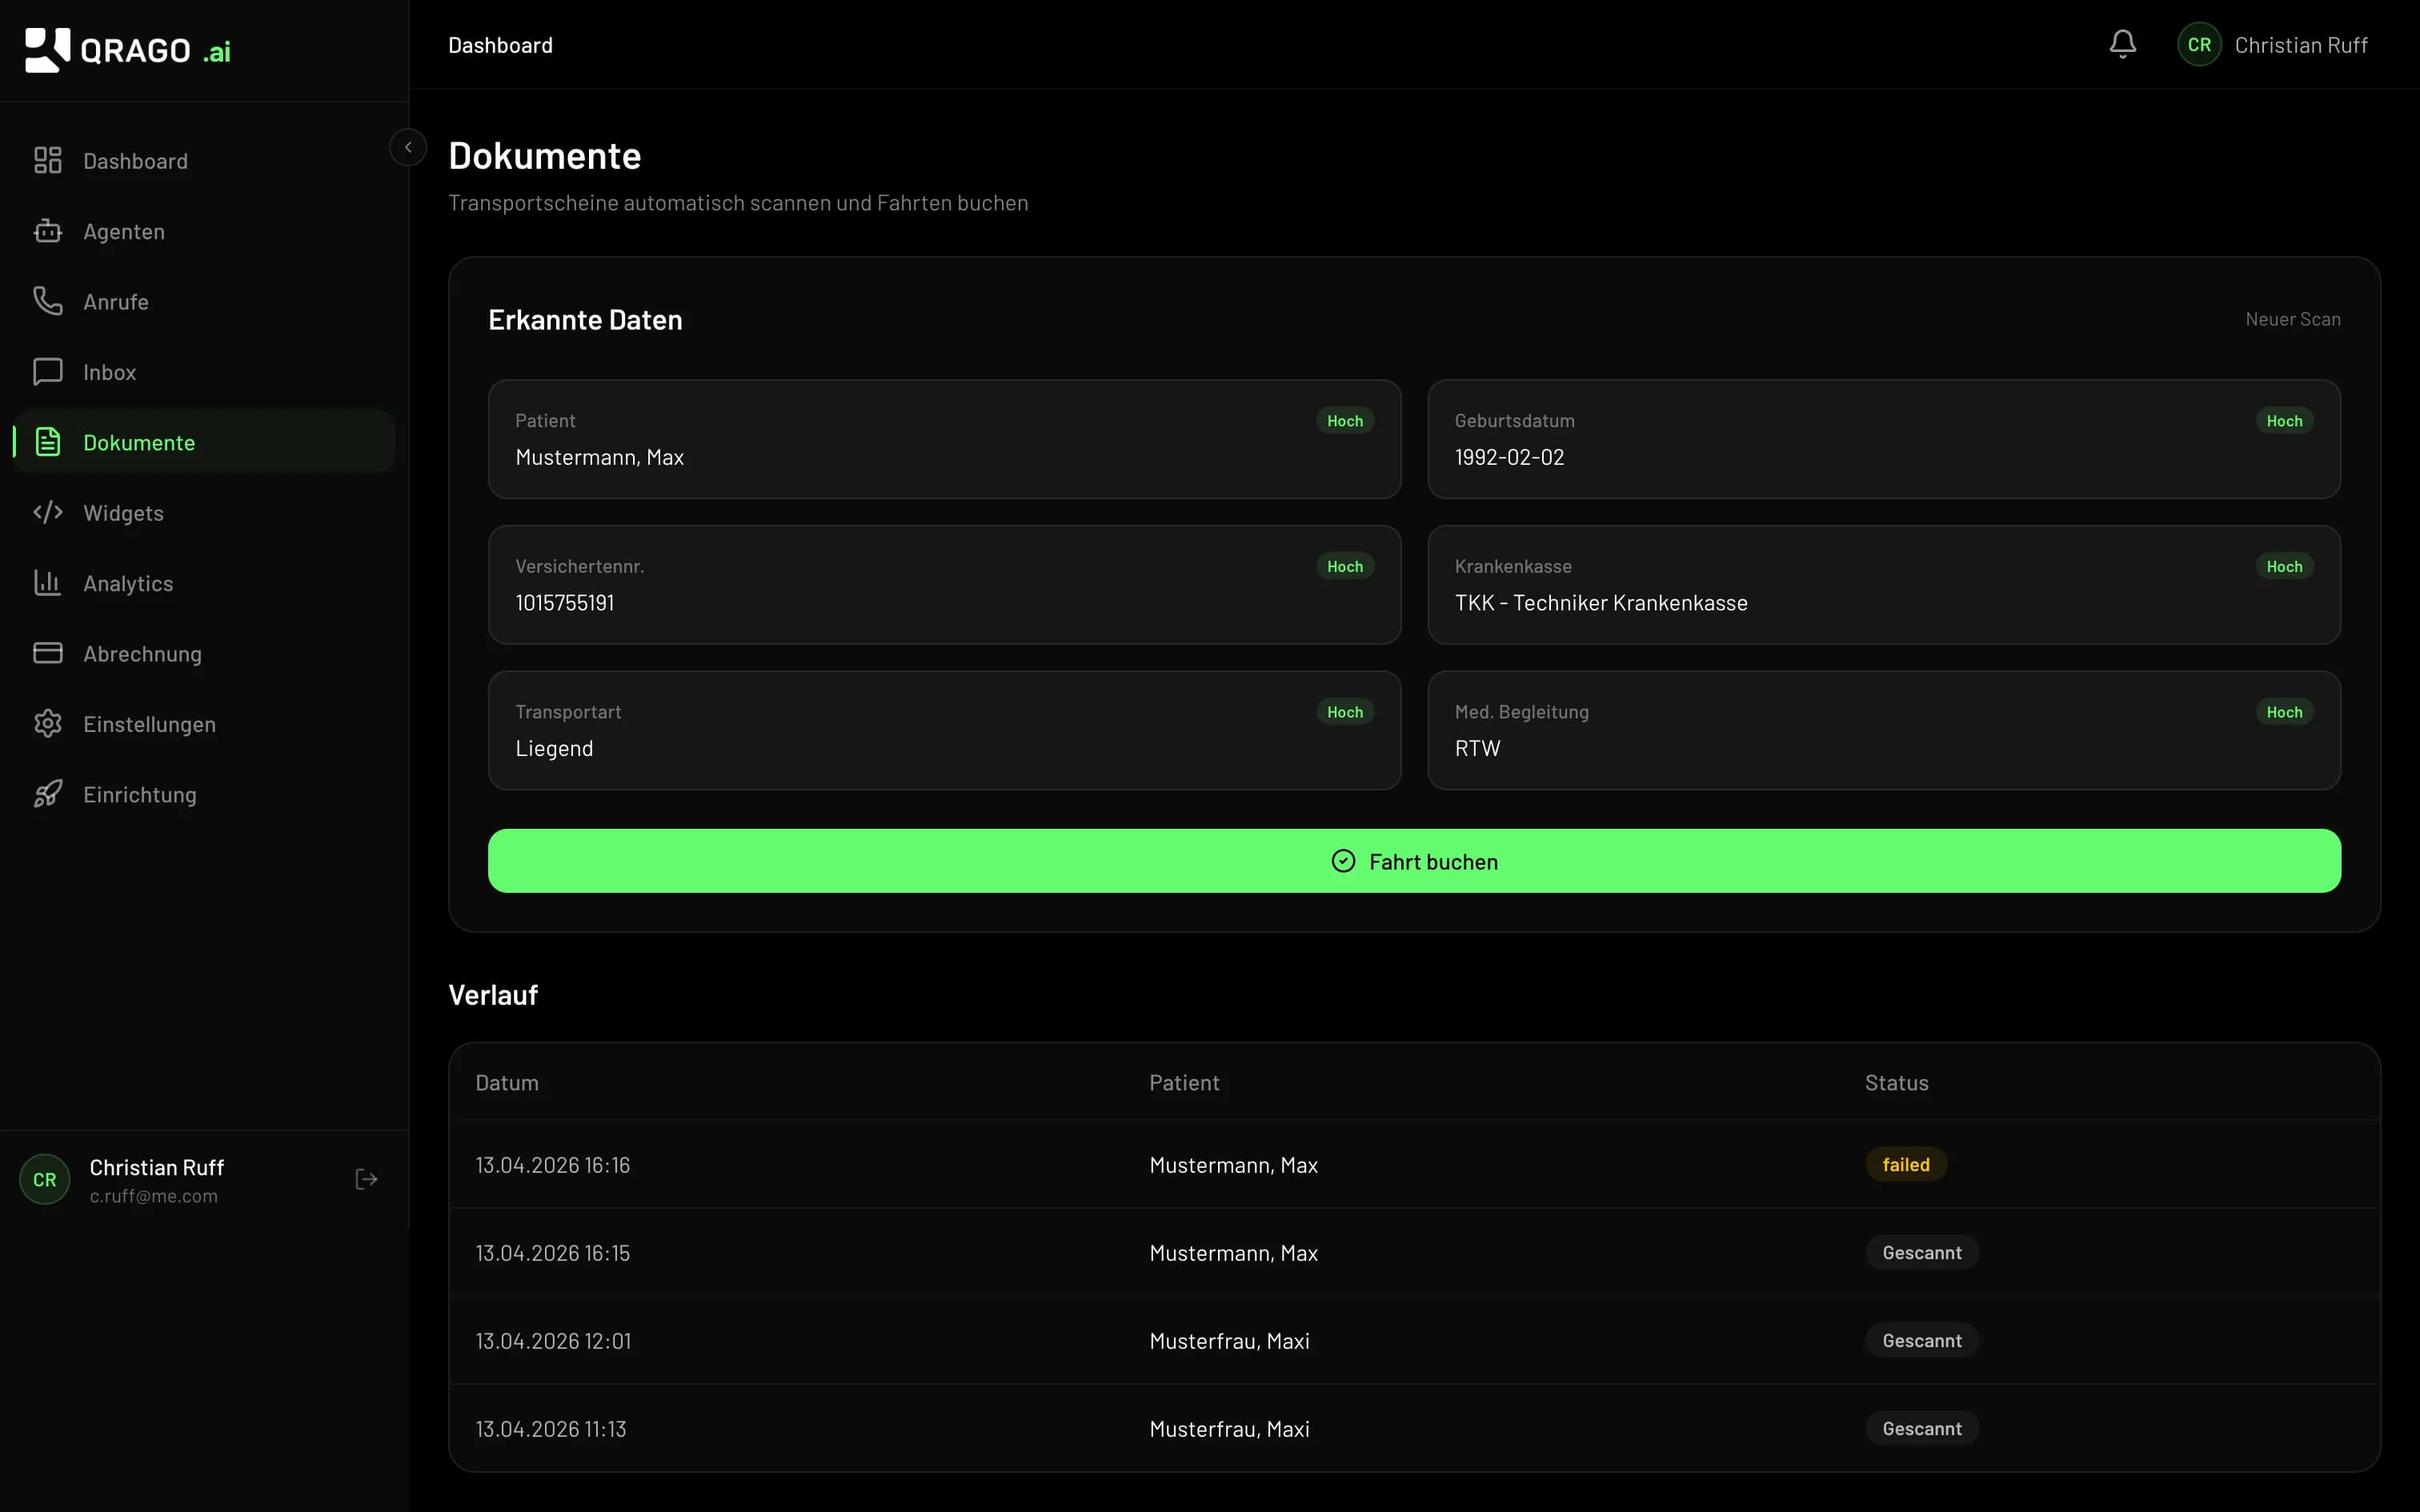Click Musterfrau, Maxi in 12:01 row
Image resolution: width=2420 pixels, height=1512 pixels.
1229,1341
